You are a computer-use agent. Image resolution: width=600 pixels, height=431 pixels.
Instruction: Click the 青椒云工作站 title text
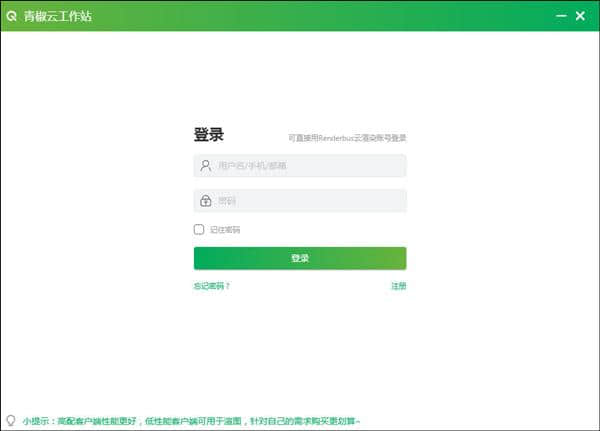pyautogui.click(x=58, y=16)
